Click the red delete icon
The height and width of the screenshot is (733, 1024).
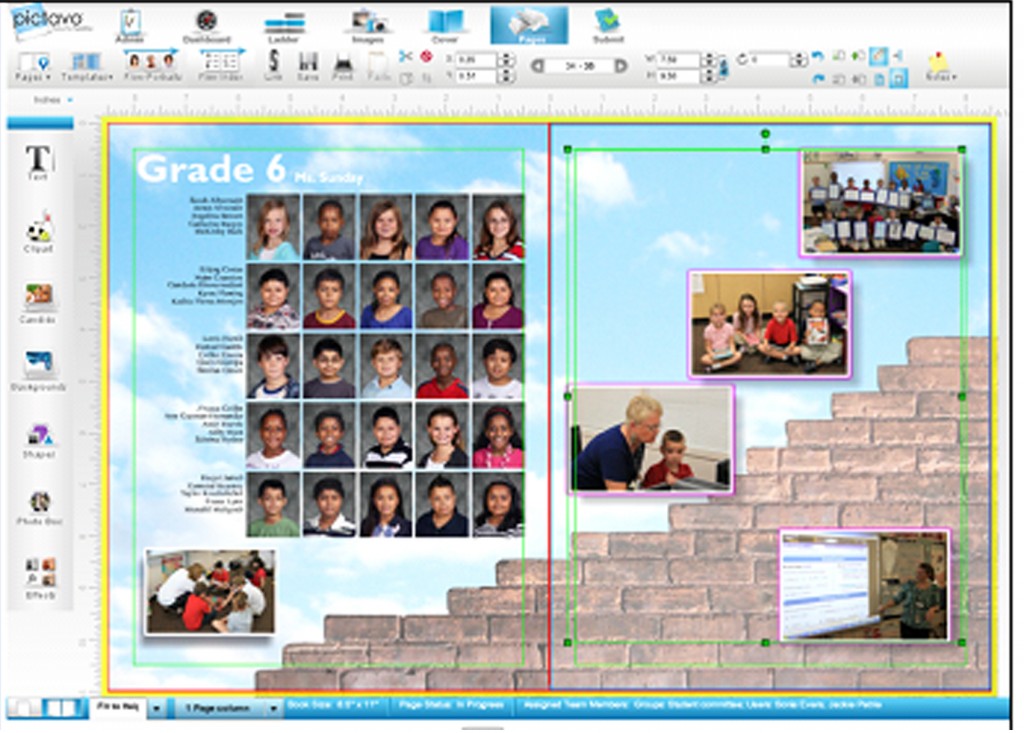(x=426, y=57)
